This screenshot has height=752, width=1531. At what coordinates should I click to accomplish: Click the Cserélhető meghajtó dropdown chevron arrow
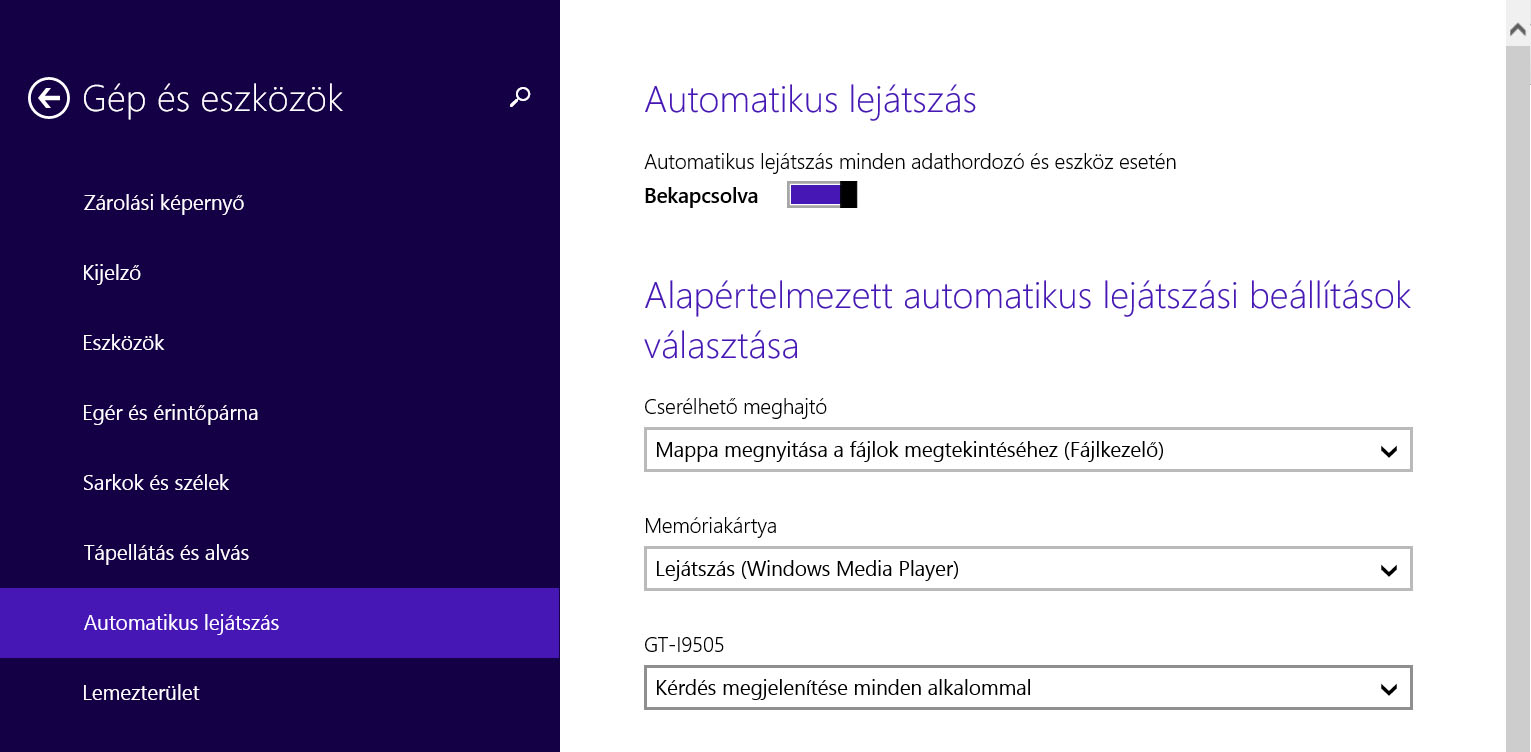pyautogui.click(x=1388, y=451)
